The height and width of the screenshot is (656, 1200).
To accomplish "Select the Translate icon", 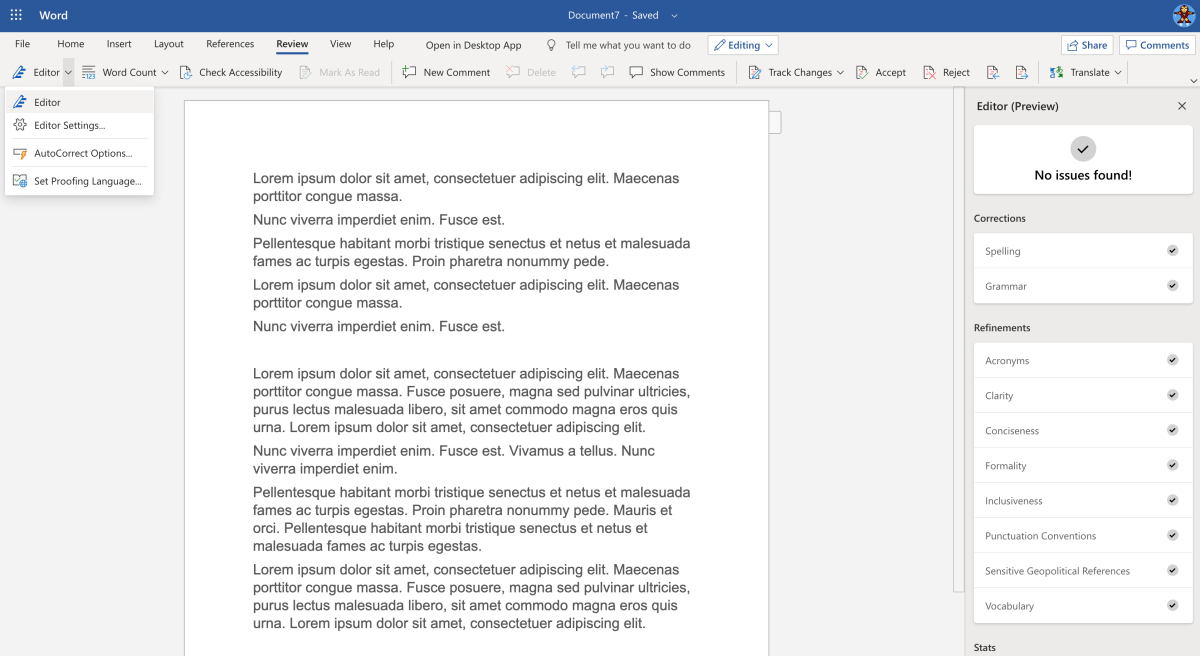I will pyautogui.click(x=1058, y=71).
